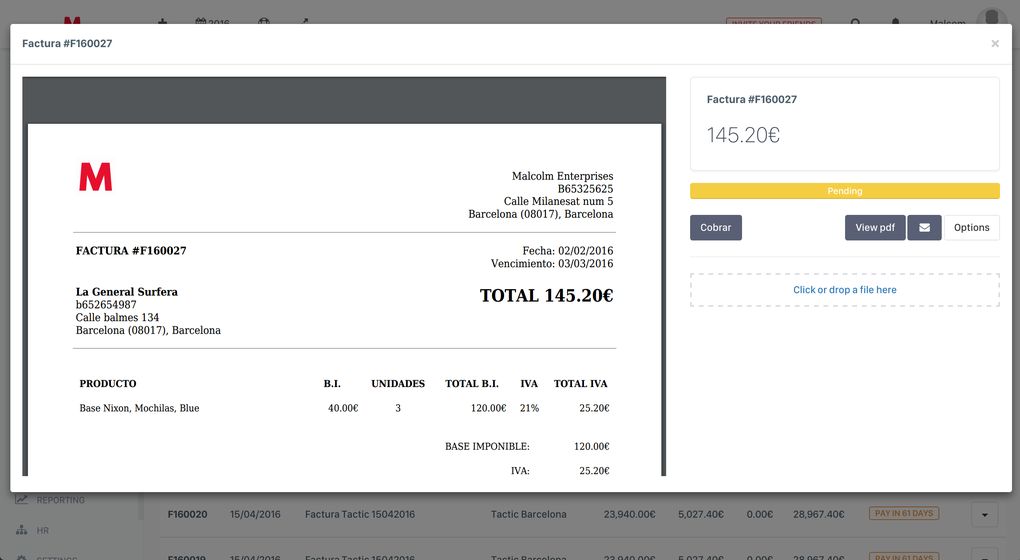Image resolution: width=1020 pixels, height=560 pixels.
Task: Open the Options dropdown
Action: pyautogui.click(x=971, y=228)
